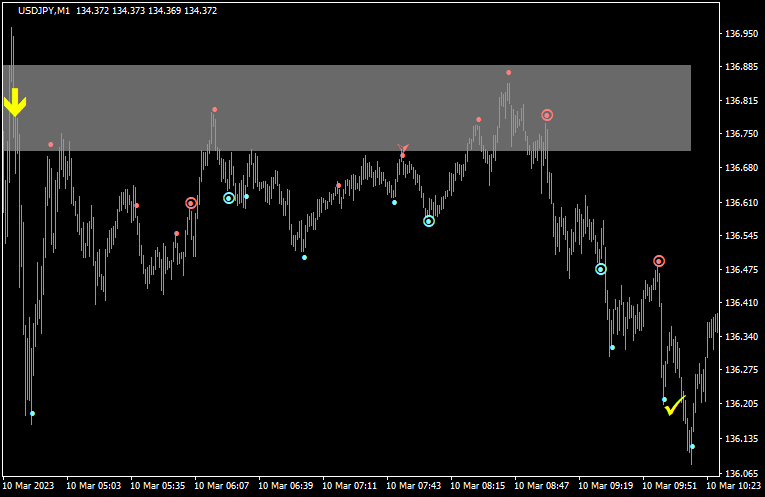
Task: Click the 10 Mar 2023 date label
Action: click(x=29, y=486)
